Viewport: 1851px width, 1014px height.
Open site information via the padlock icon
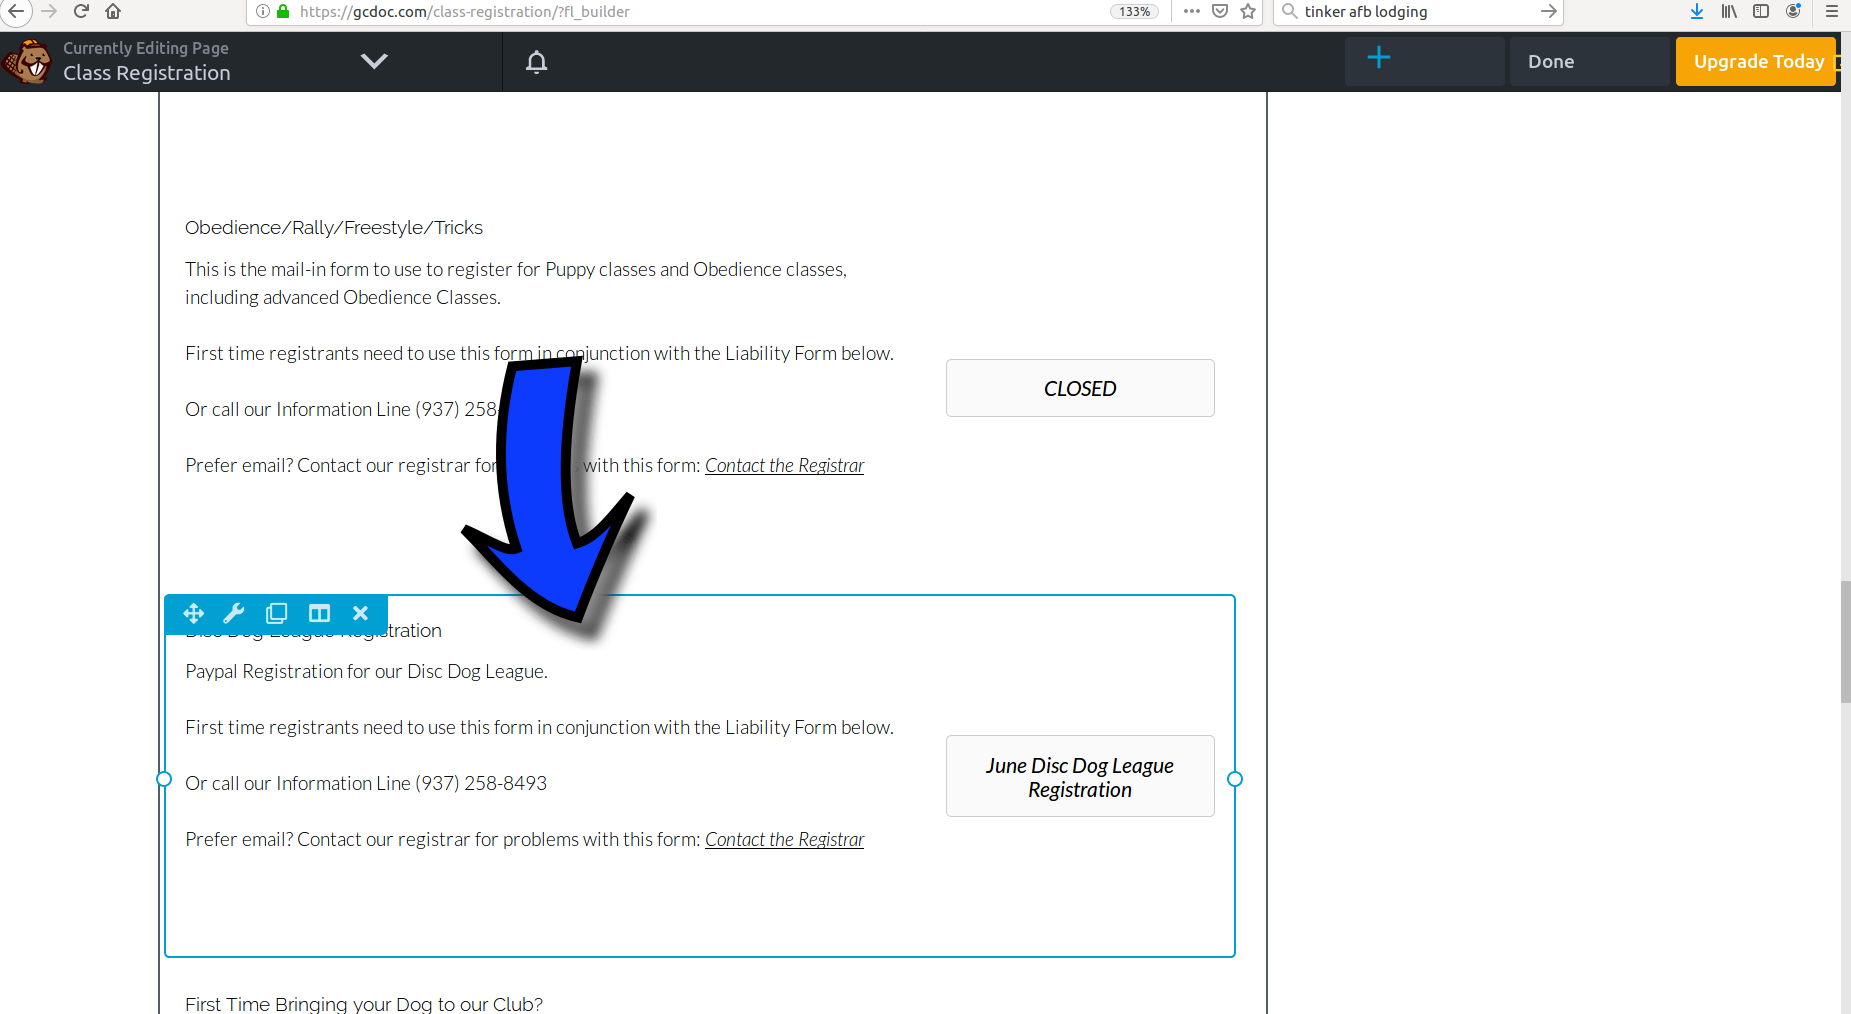(282, 11)
